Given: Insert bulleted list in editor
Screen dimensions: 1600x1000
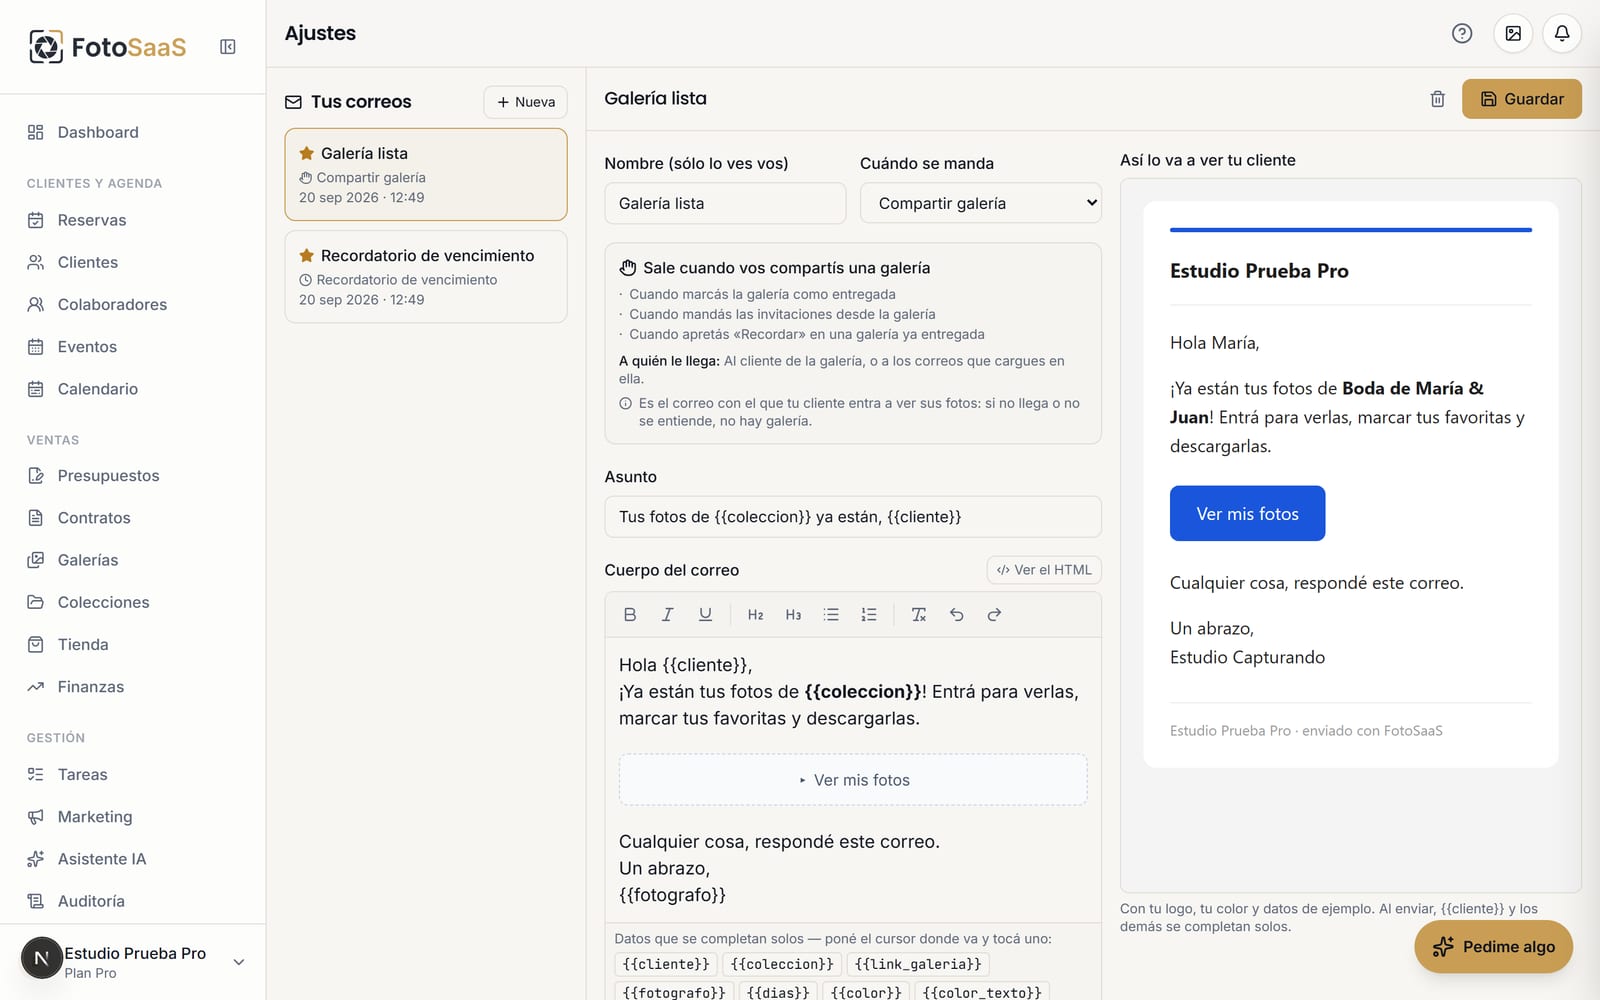Looking at the screenshot, I should [x=831, y=615].
